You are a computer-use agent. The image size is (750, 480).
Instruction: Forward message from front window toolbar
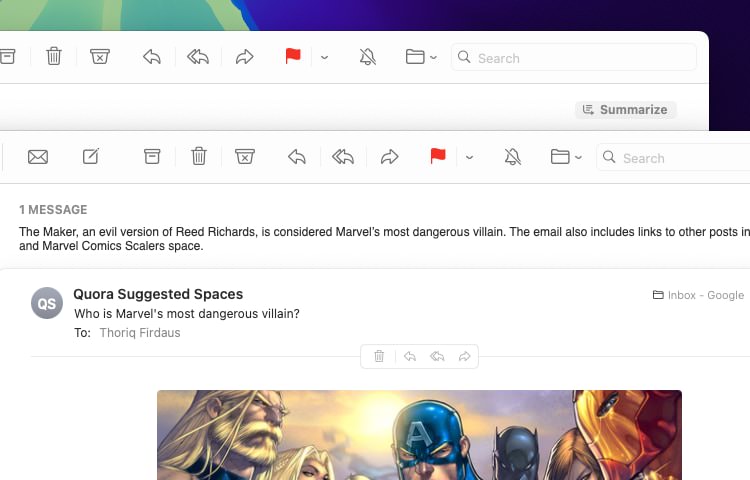tap(389, 157)
